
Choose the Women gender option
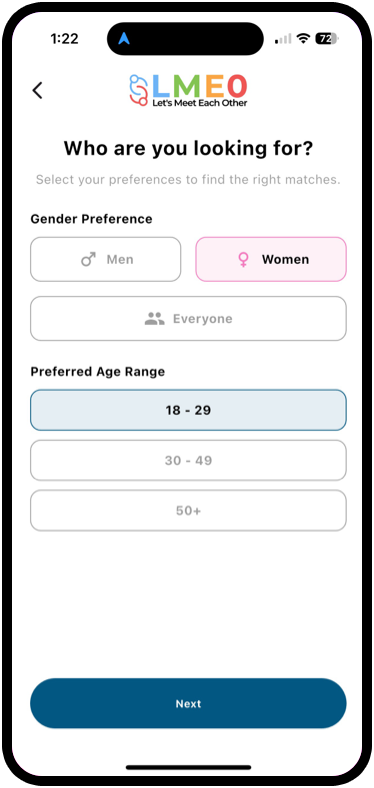click(x=271, y=259)
